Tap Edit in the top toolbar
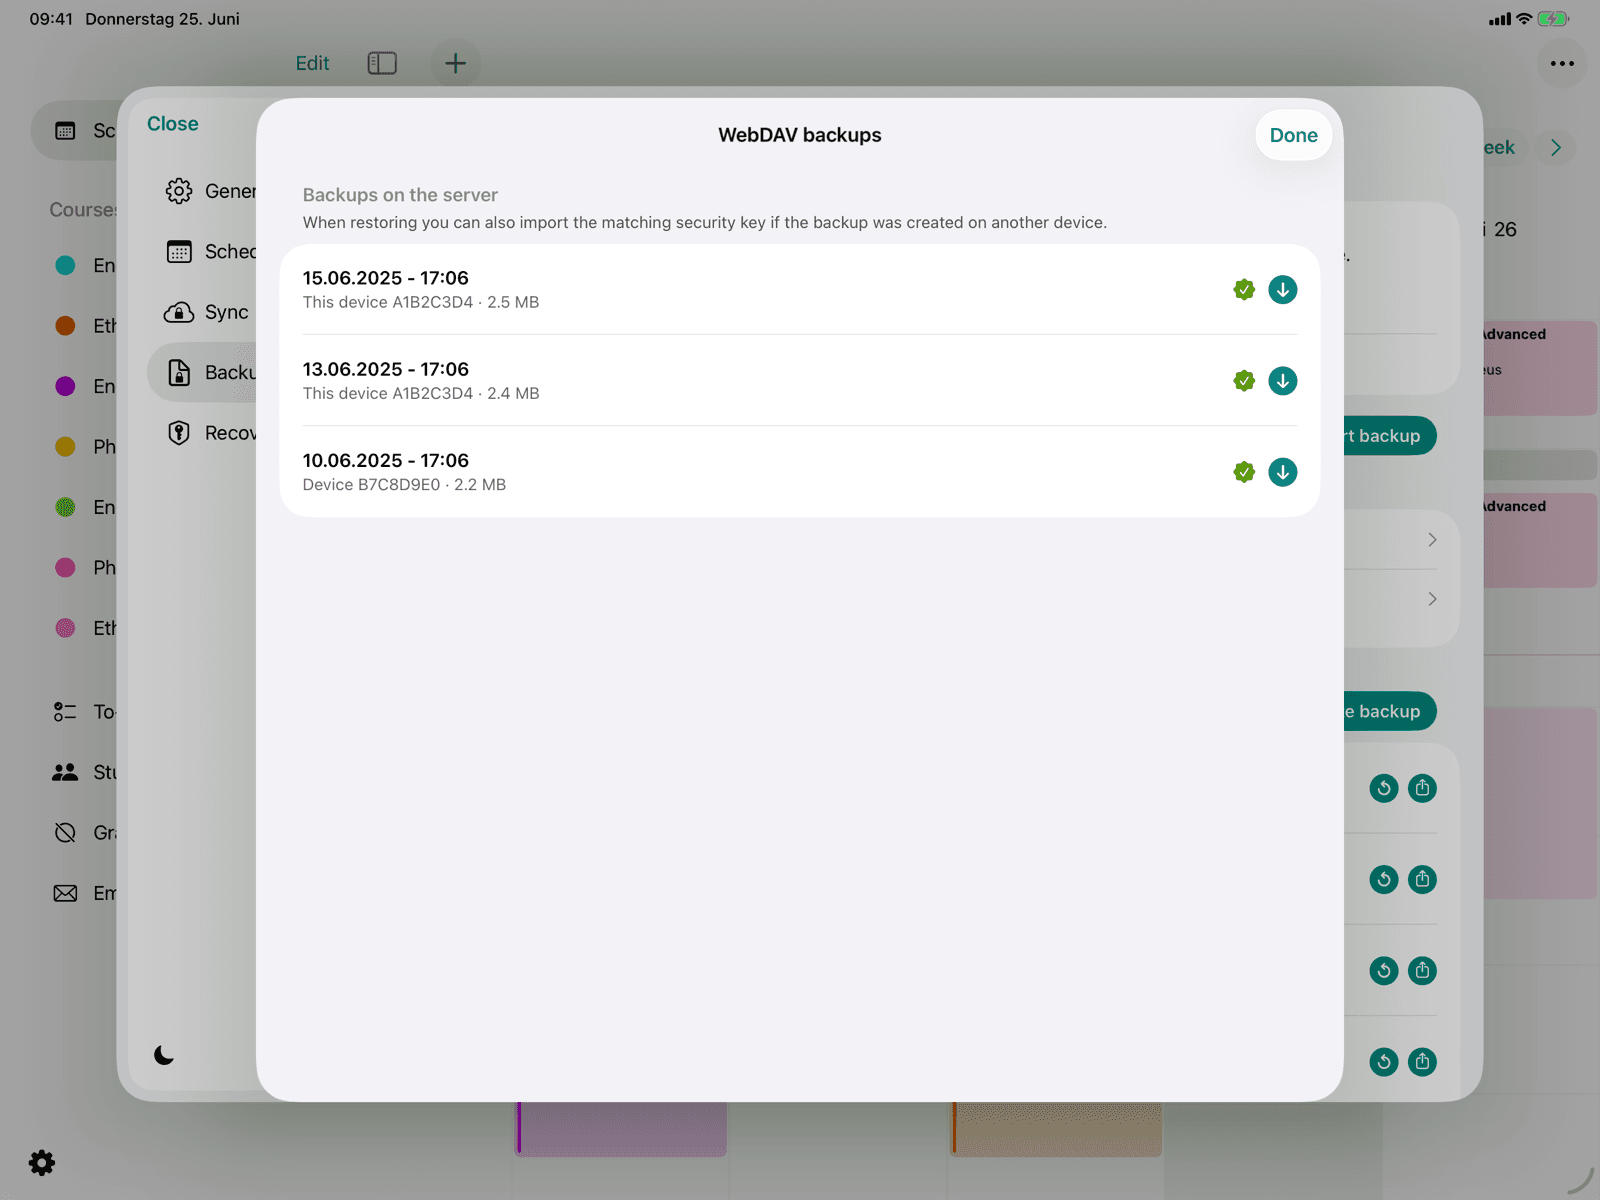The height and width of the screenshot is (1200, 1600). tap(312, 63)
